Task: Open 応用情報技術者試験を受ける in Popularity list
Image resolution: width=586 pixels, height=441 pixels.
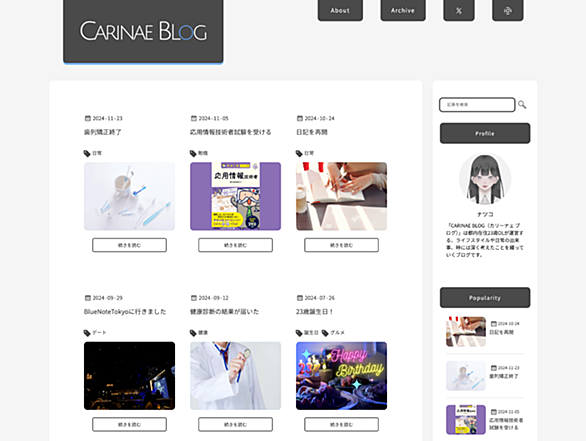Action: (x=506, y=424)
